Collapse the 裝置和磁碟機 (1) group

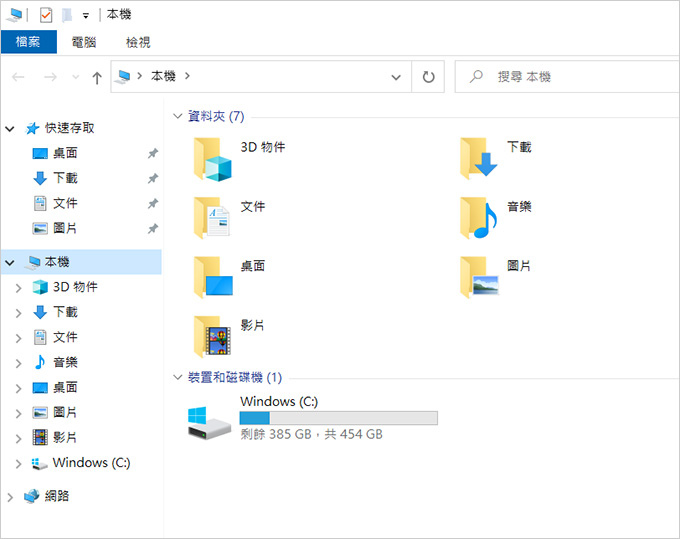177,377
